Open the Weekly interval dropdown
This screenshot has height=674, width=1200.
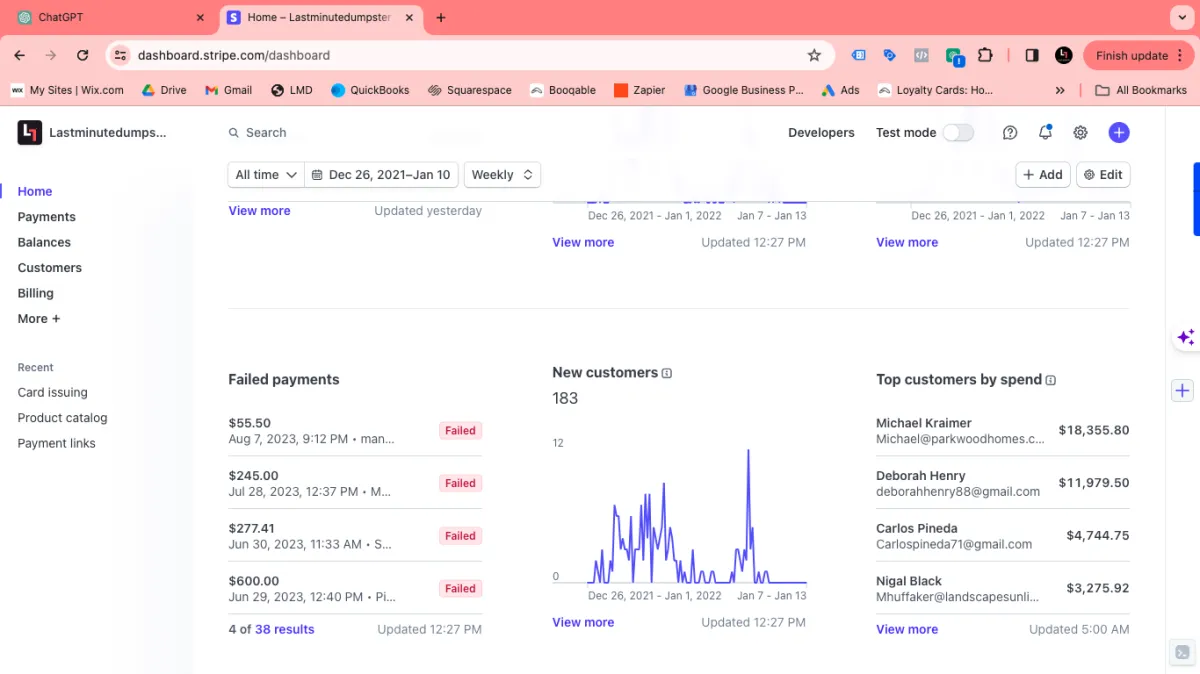click(502, 175)
